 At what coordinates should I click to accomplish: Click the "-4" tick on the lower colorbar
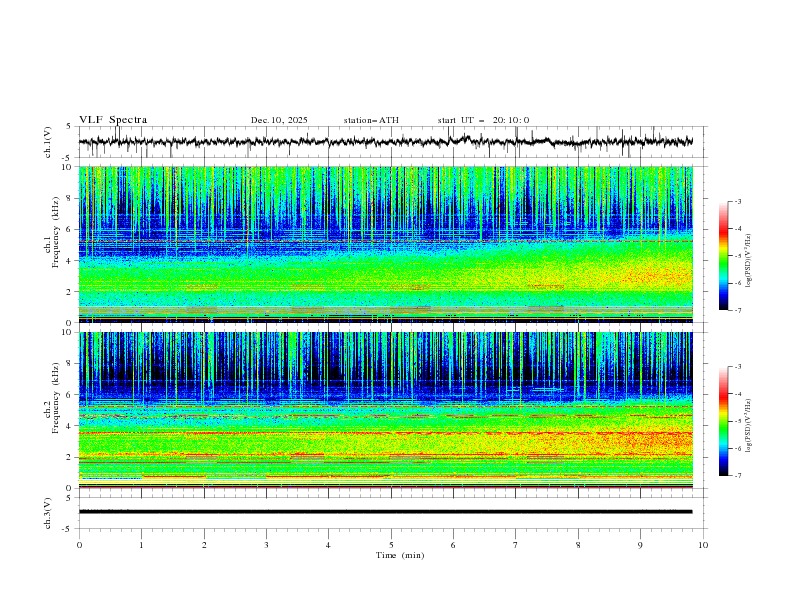[738, 394]
